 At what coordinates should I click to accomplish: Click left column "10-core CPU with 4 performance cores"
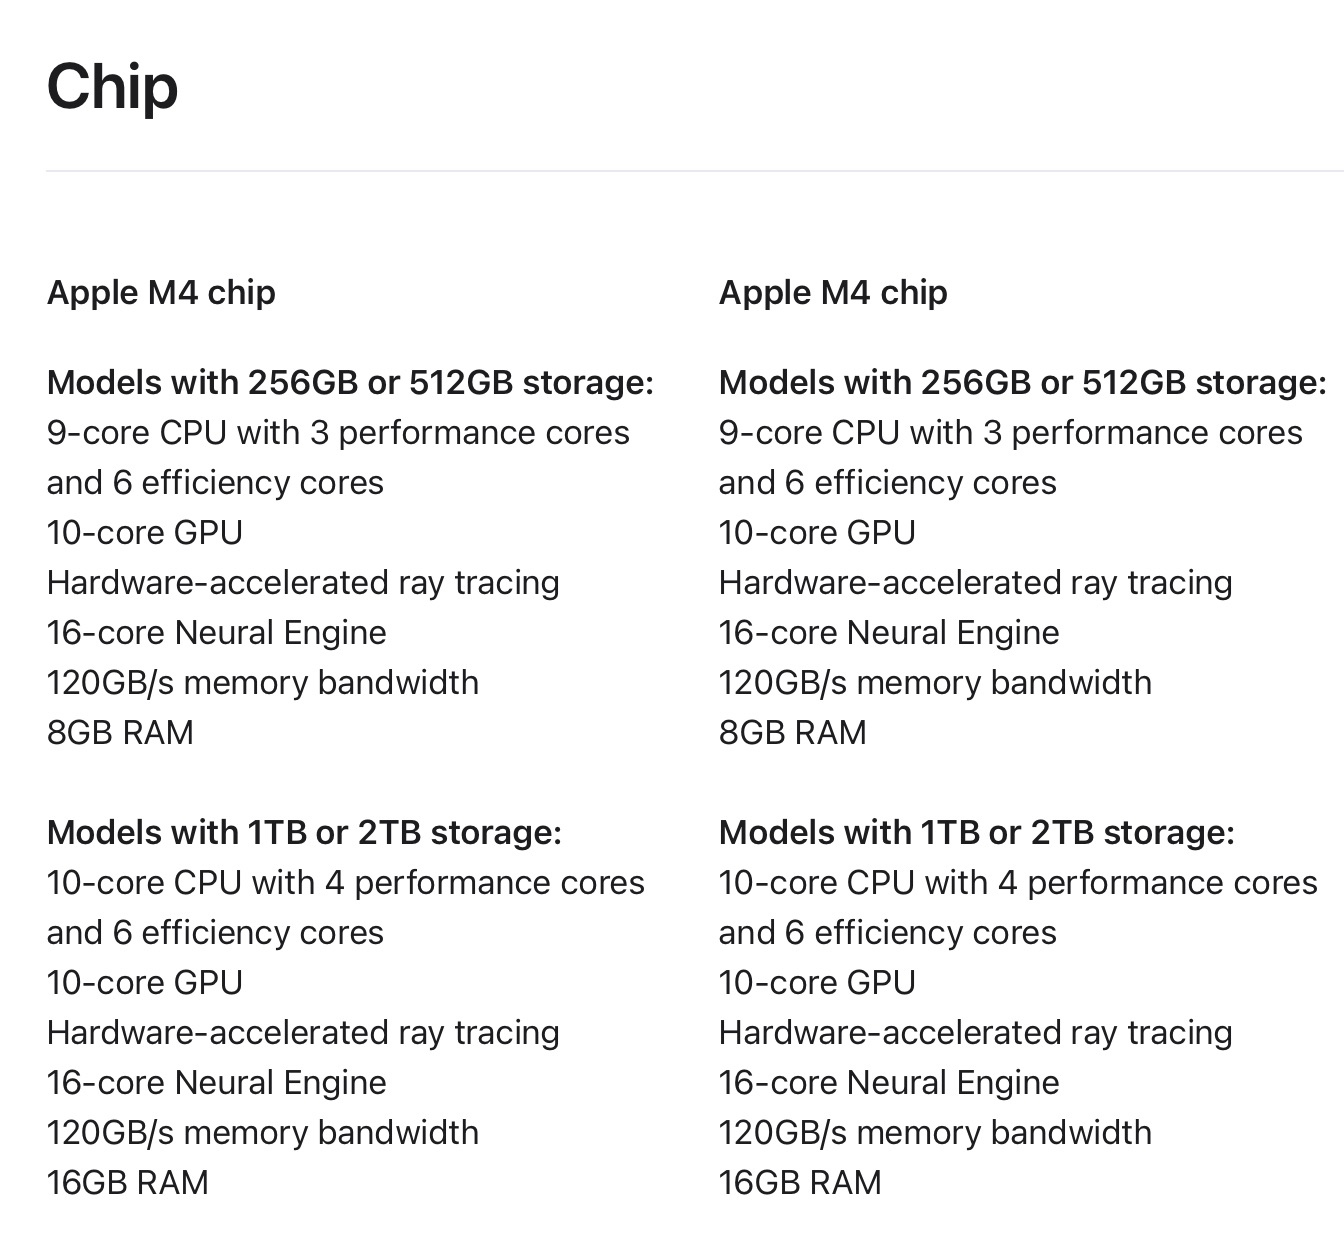pos(345,883)
